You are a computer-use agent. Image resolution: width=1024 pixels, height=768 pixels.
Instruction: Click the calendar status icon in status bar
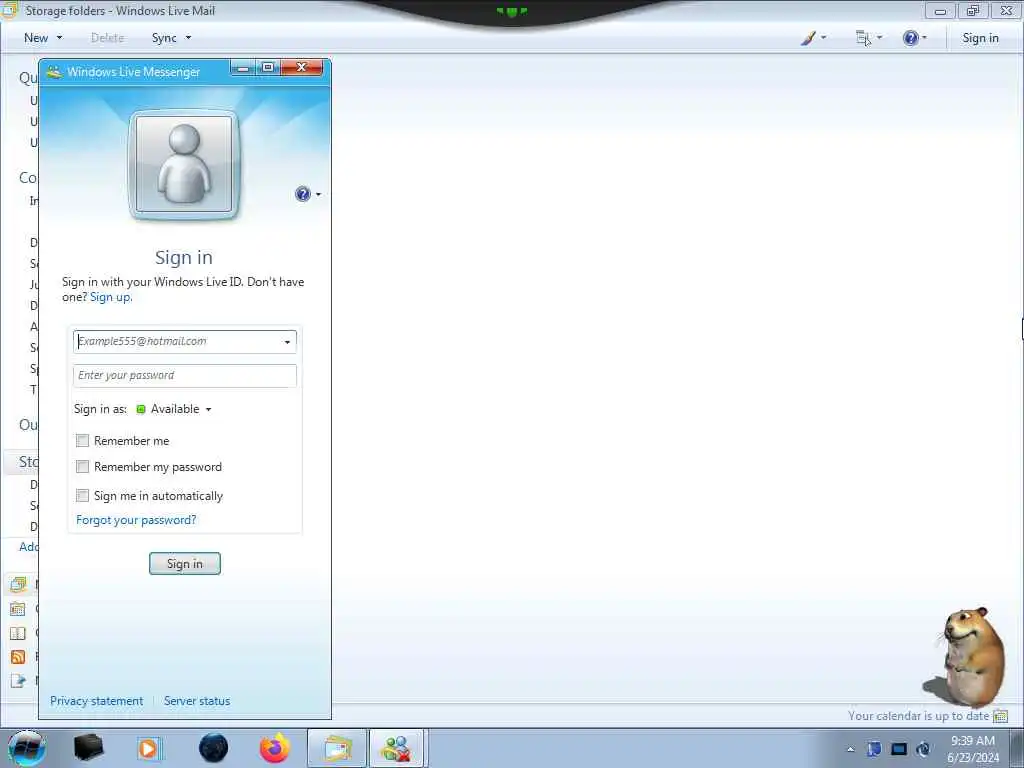point(1000,716)
